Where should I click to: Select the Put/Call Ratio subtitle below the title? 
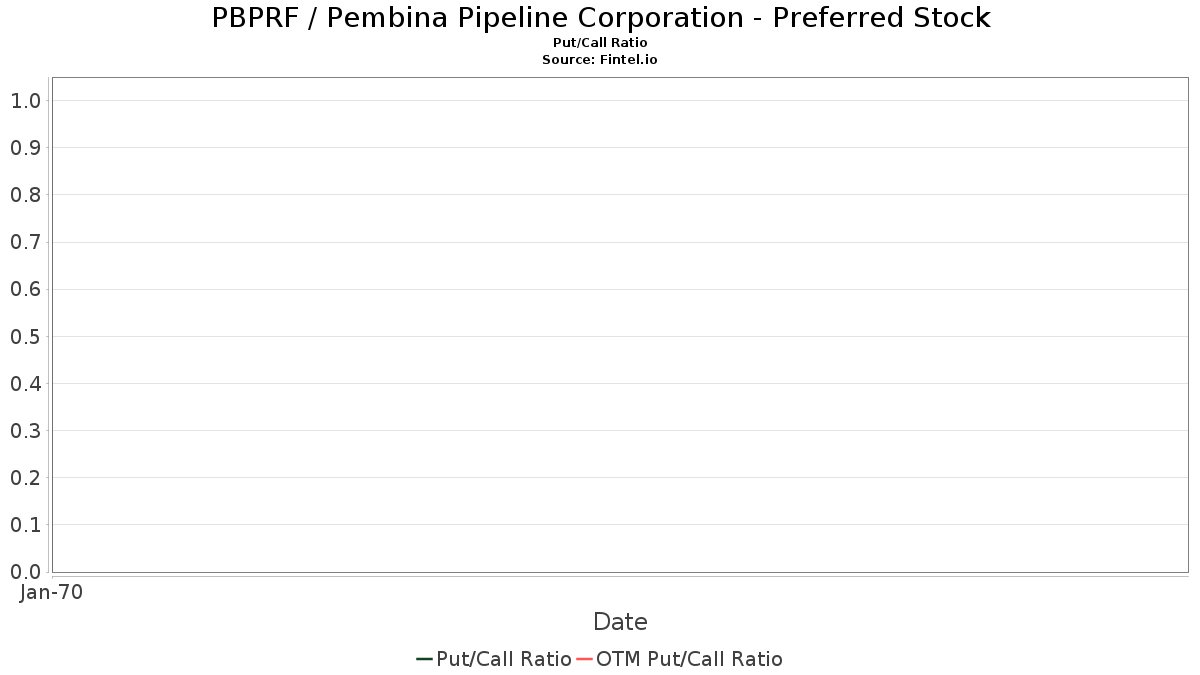pyautogui.click(x=600, y=43)
